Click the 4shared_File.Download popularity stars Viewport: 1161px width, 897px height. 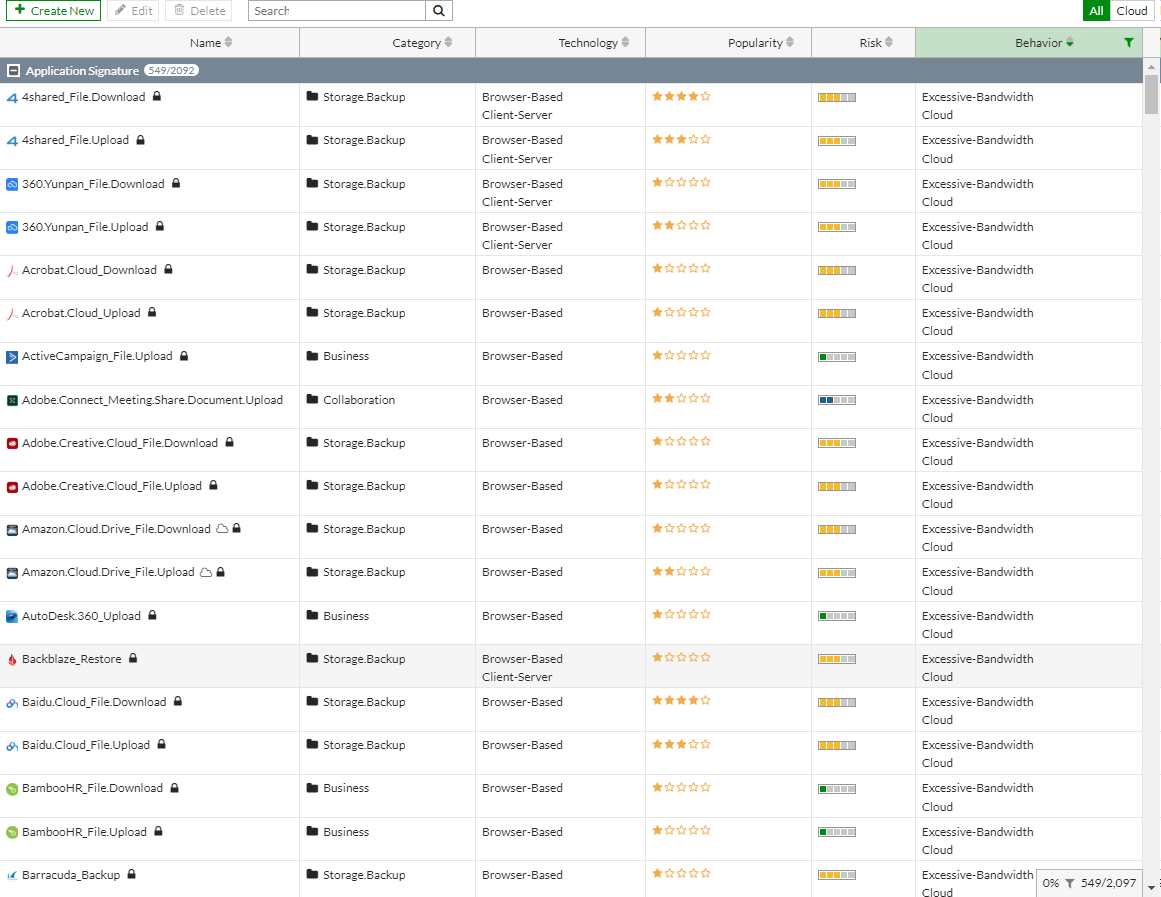click(x=681, y=96)
